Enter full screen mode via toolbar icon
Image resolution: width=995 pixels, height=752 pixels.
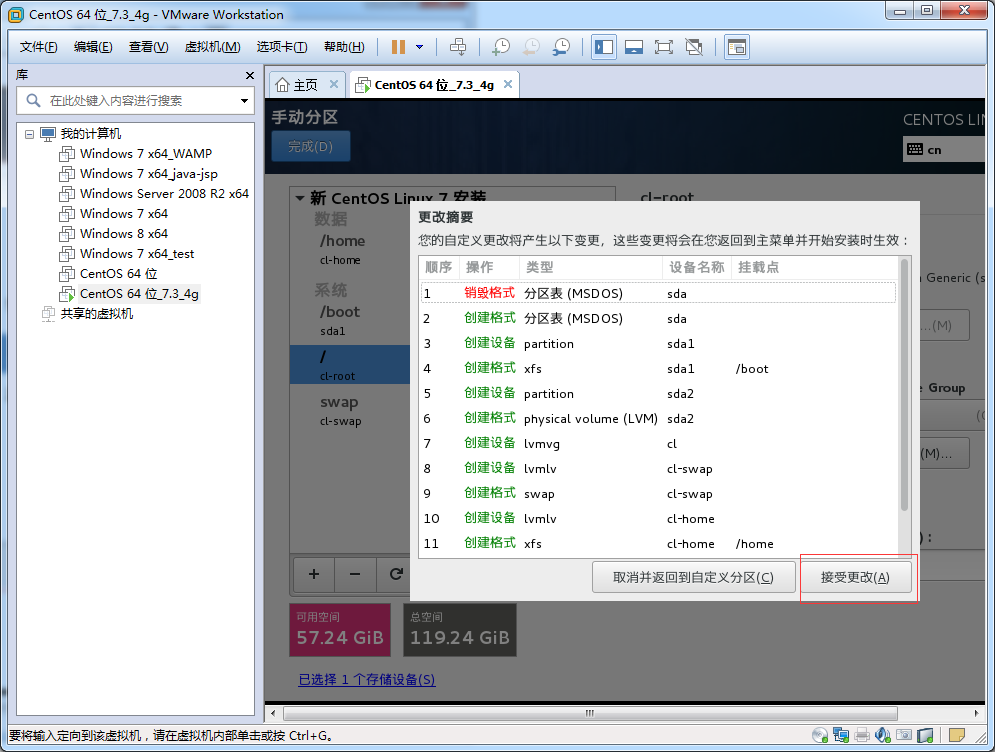[664, 47]
